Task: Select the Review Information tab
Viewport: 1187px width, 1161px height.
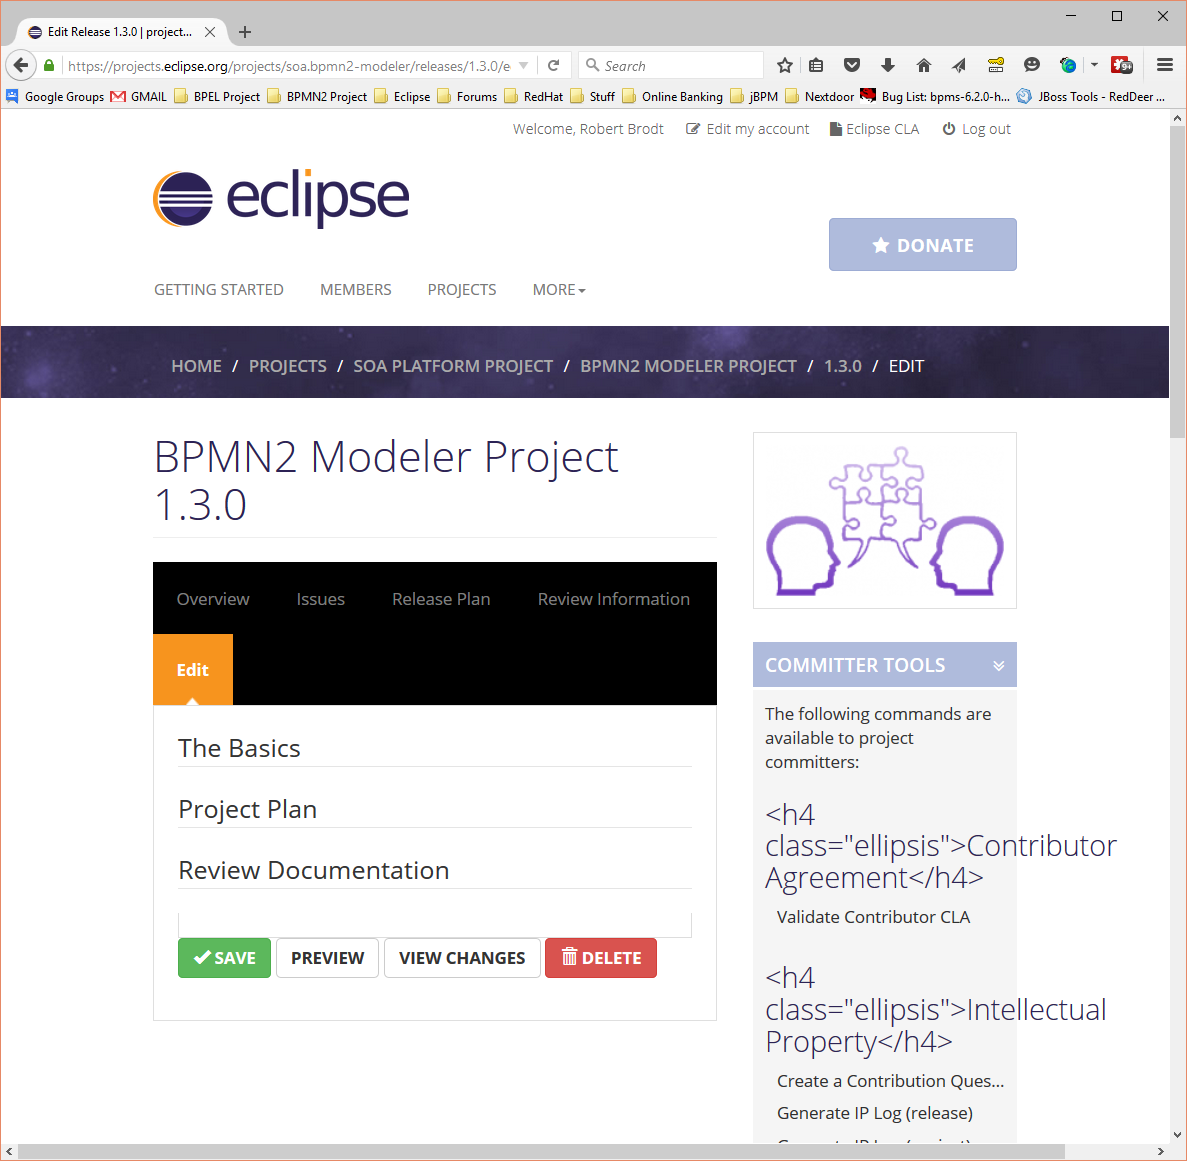Action: (614, 599)
